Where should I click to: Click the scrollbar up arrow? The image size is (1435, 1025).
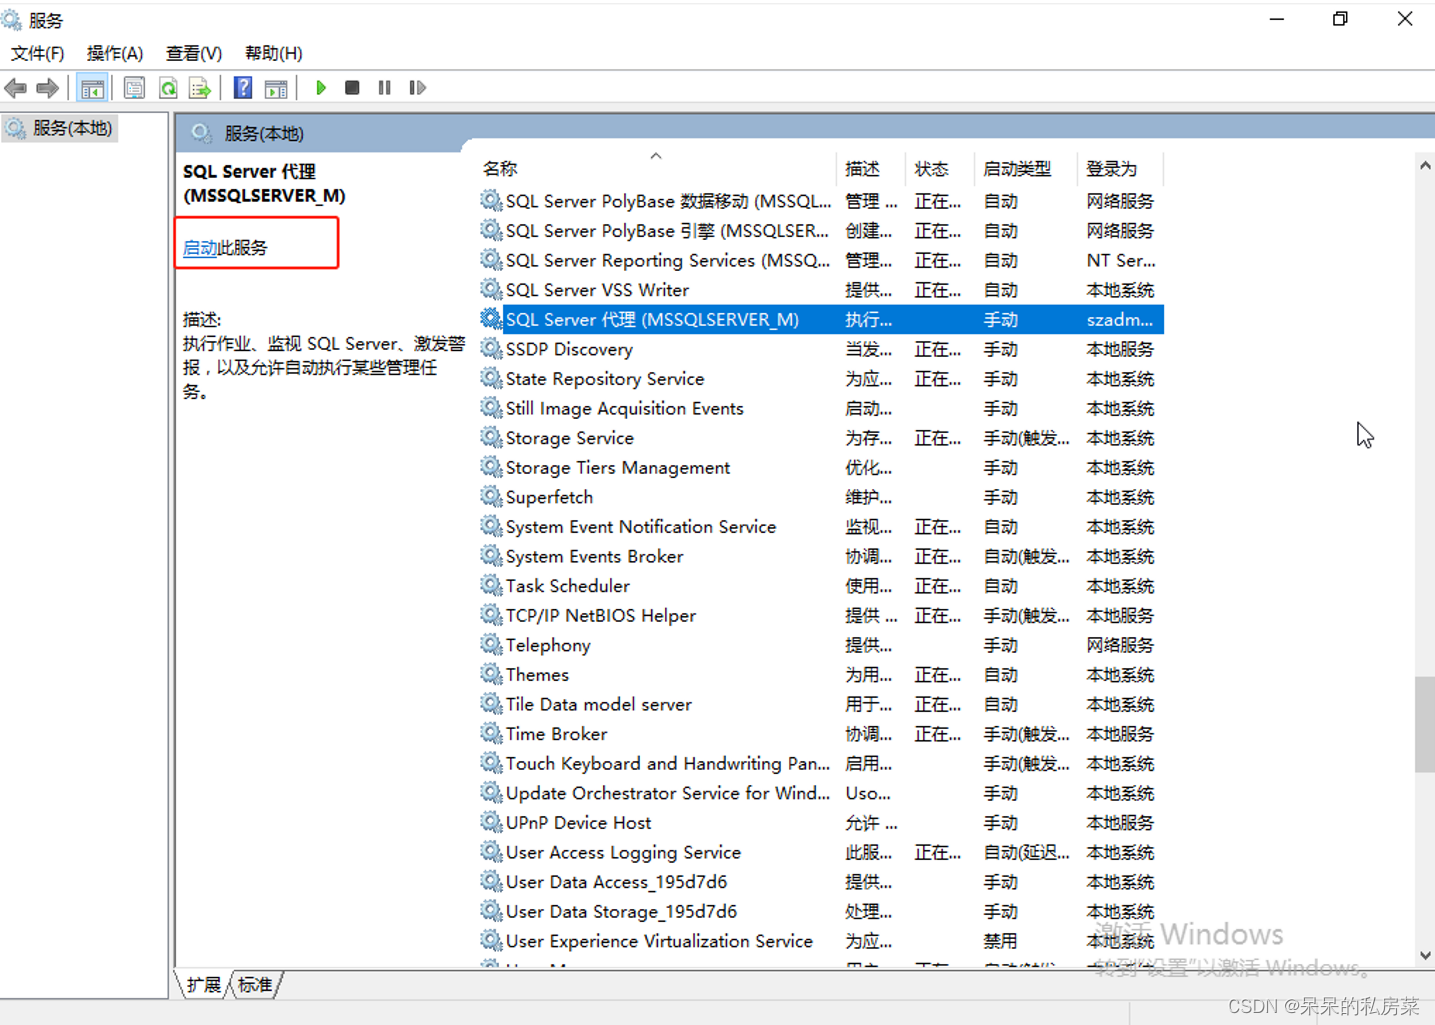point(1425,166)
